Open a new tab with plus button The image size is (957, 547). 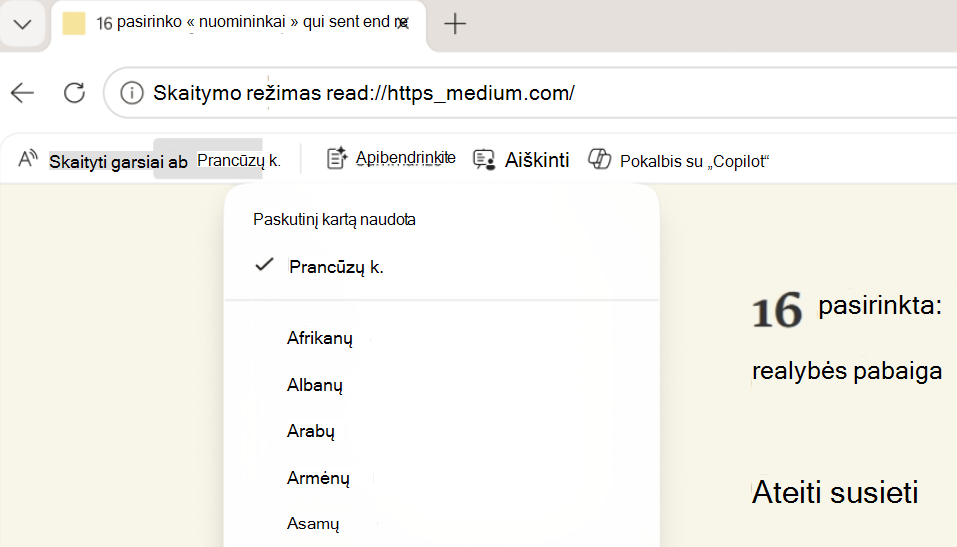(455, 24)
